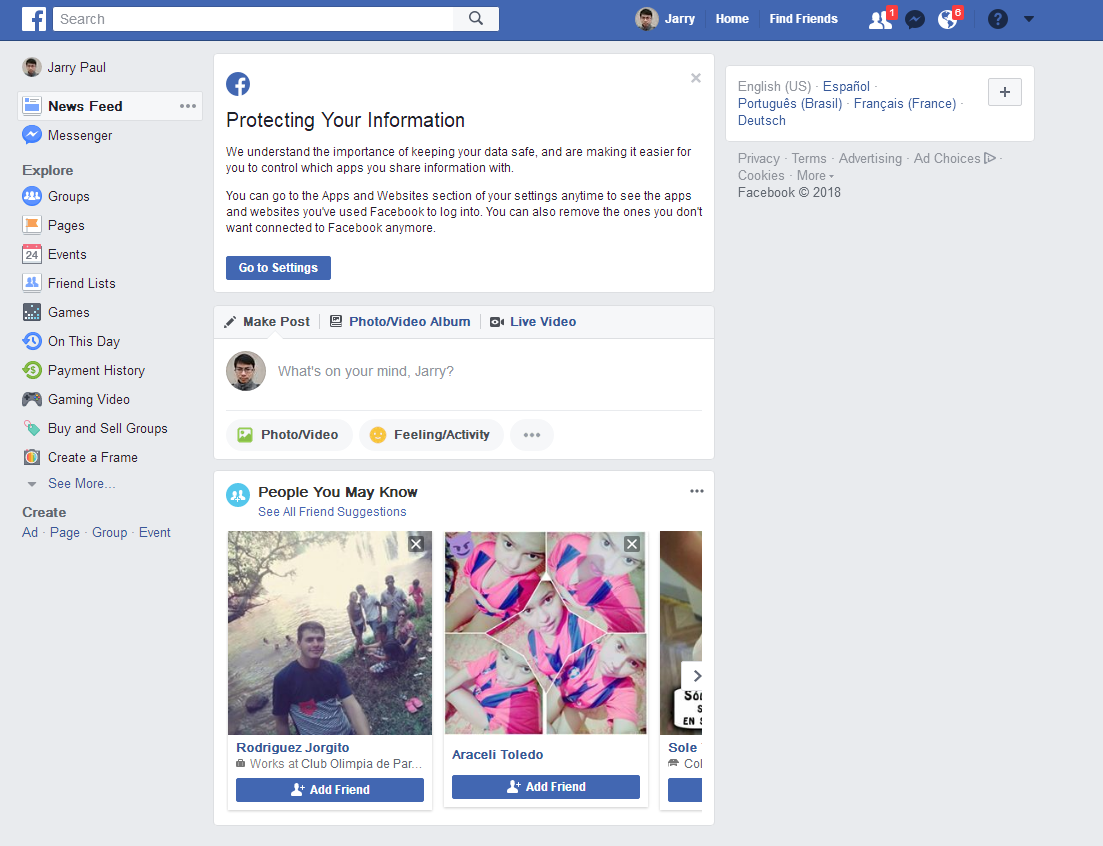Select the Make Post tab
This screenshot has width=1103, height=846.
coord(267,321)
